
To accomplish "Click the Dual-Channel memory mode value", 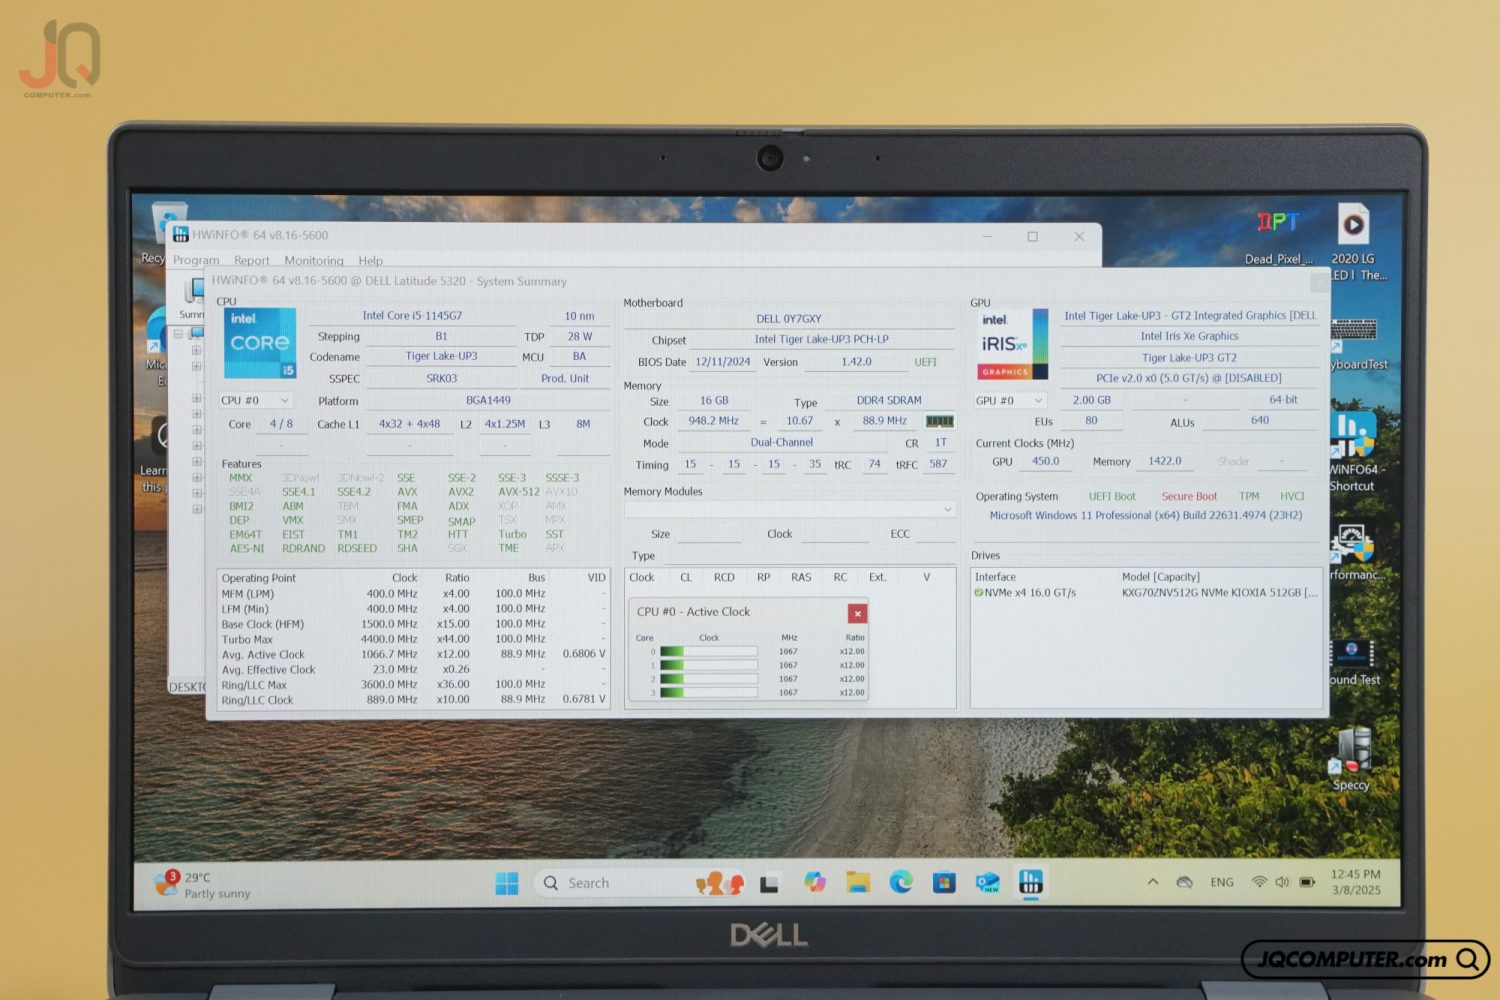I will 782,443.
